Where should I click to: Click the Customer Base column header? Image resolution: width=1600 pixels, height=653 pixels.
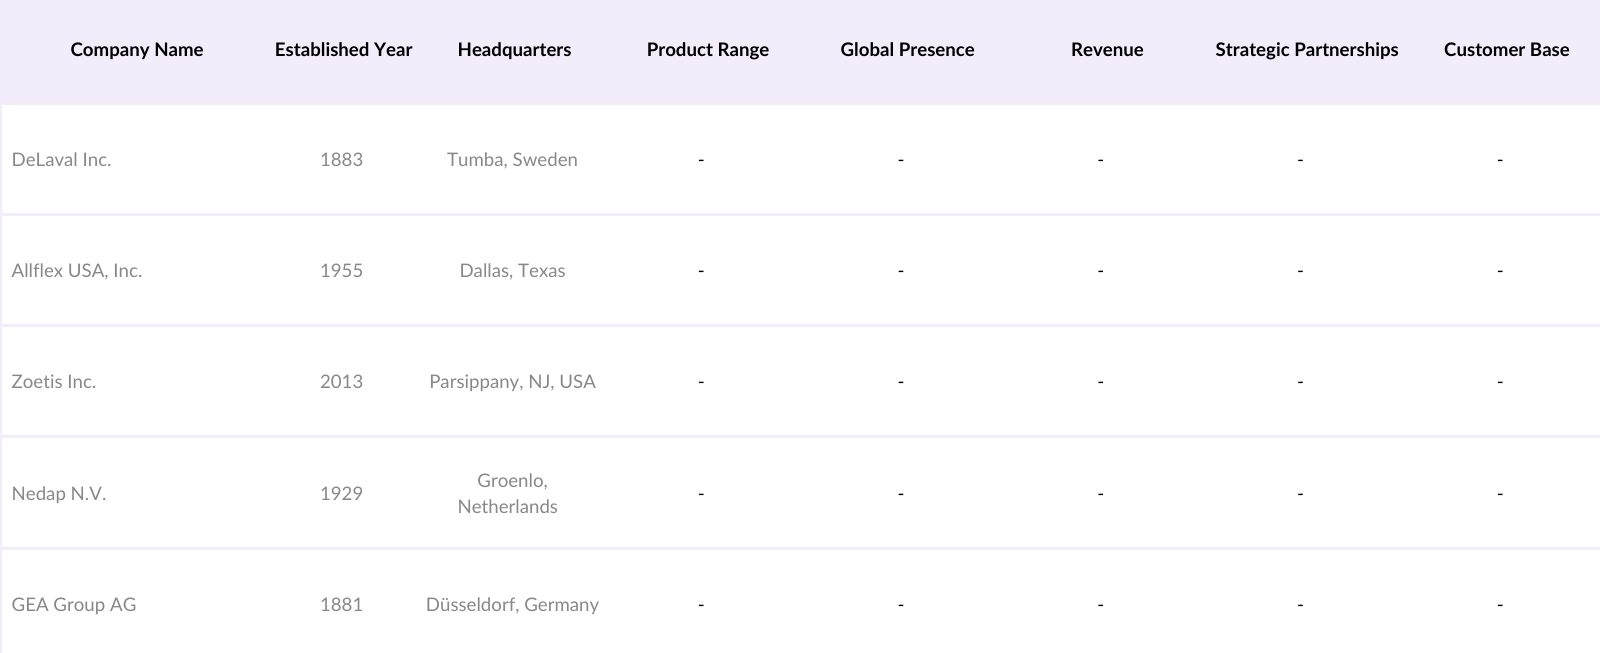1506,50
